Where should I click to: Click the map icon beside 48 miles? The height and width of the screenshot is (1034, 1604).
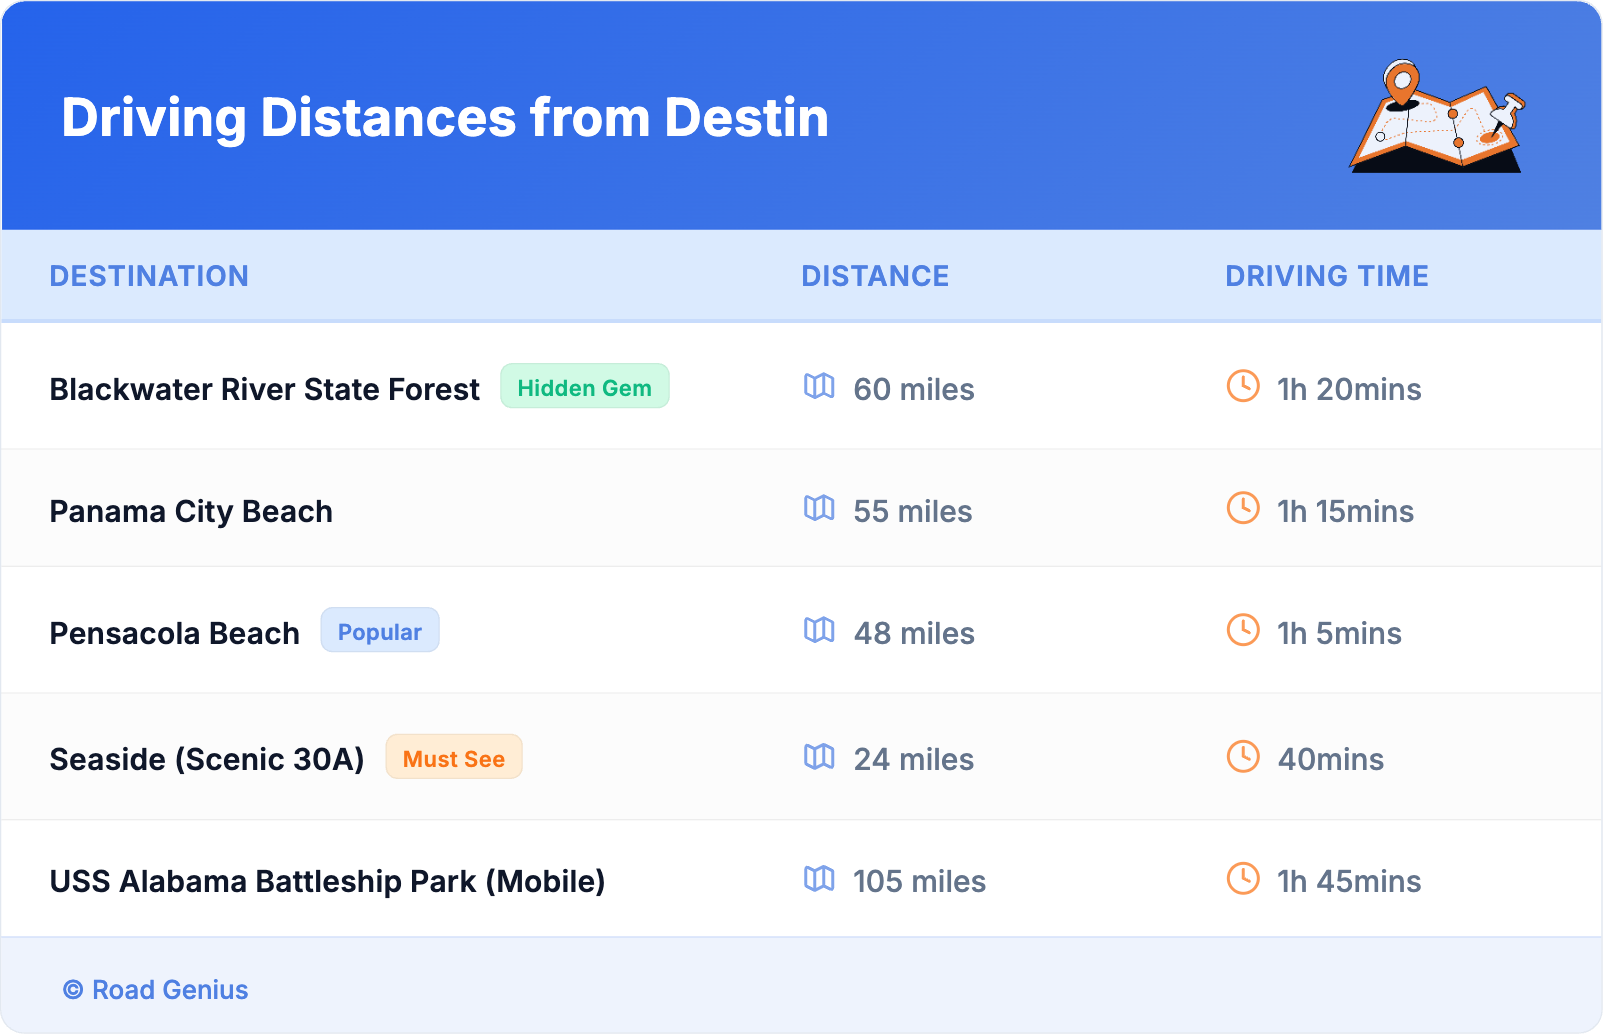(x=819, y=630)
